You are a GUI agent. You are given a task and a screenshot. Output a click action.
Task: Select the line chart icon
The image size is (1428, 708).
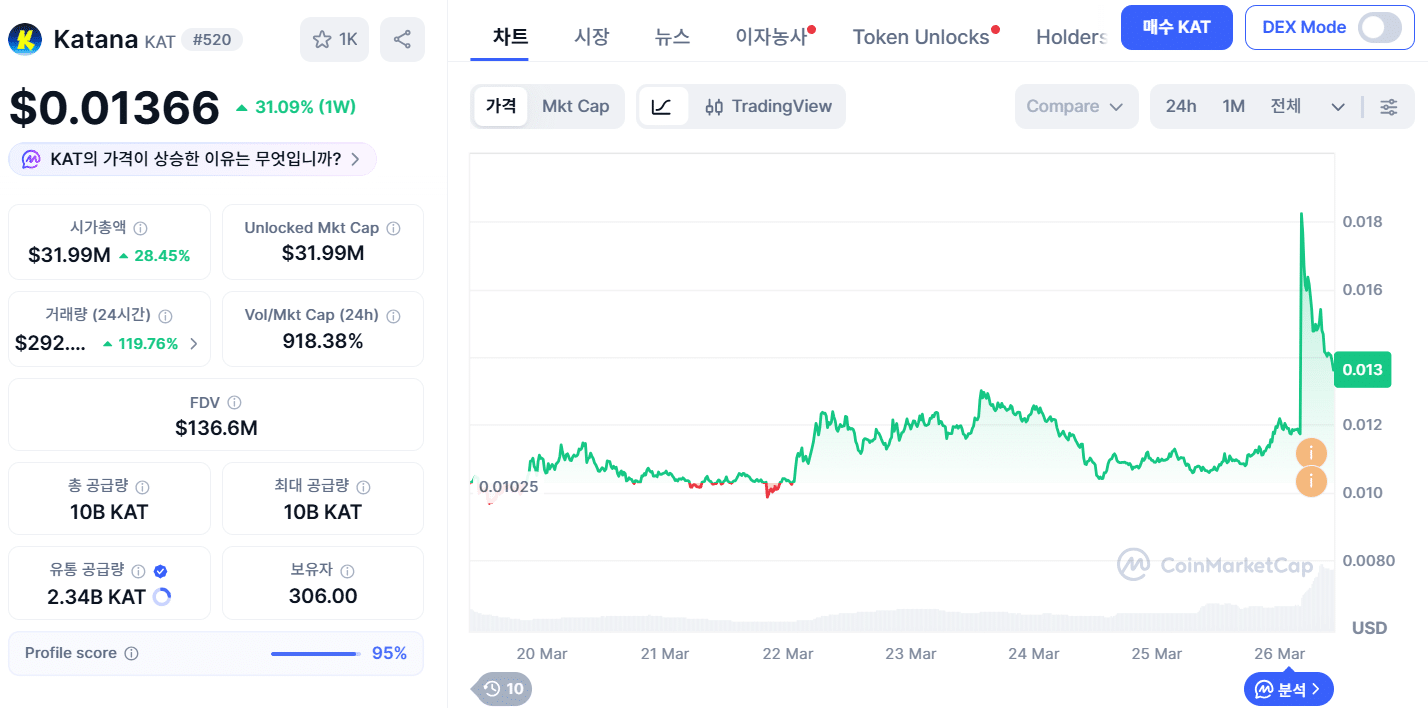click(662, 107)
